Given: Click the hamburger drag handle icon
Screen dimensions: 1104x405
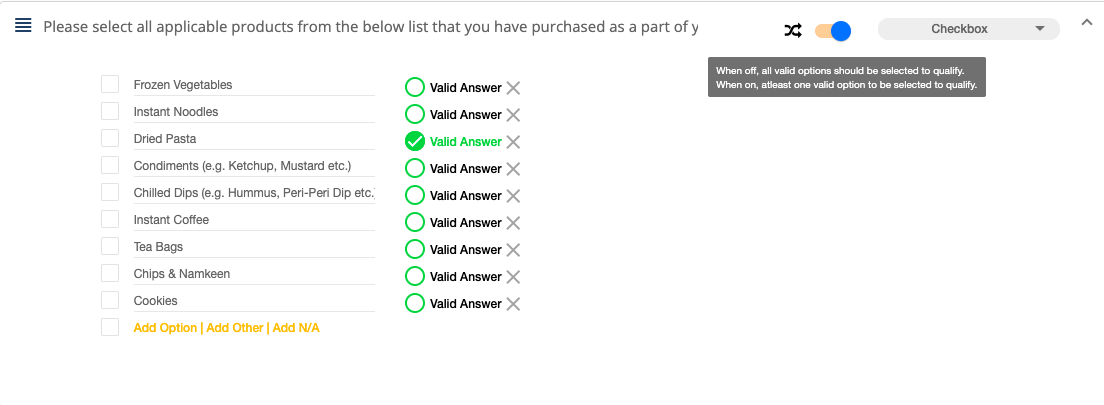Looking at the screenshot, I should [x=23, y=25].
